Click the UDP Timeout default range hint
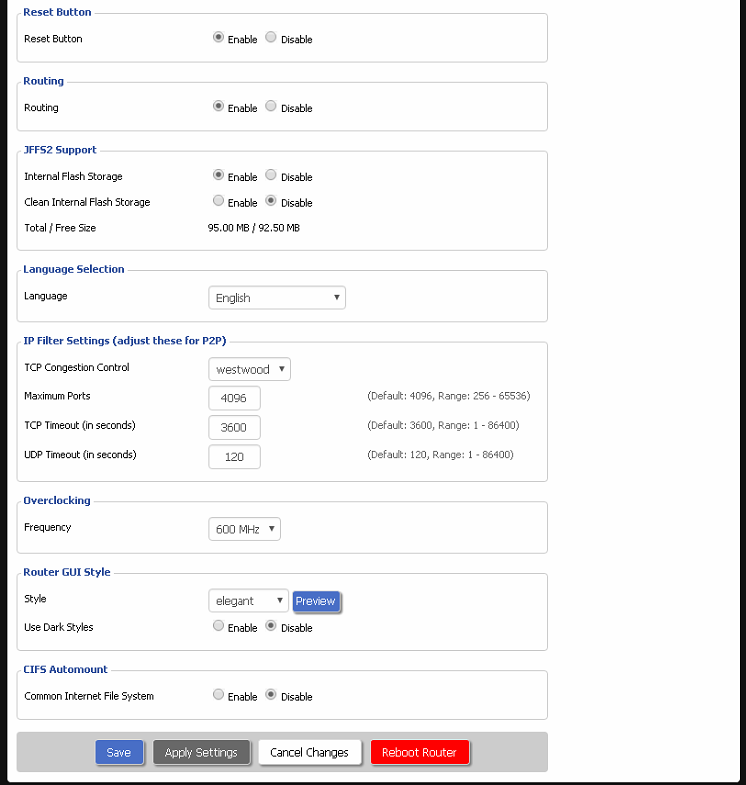Screen dimensions: 746x785 (441, 455)
